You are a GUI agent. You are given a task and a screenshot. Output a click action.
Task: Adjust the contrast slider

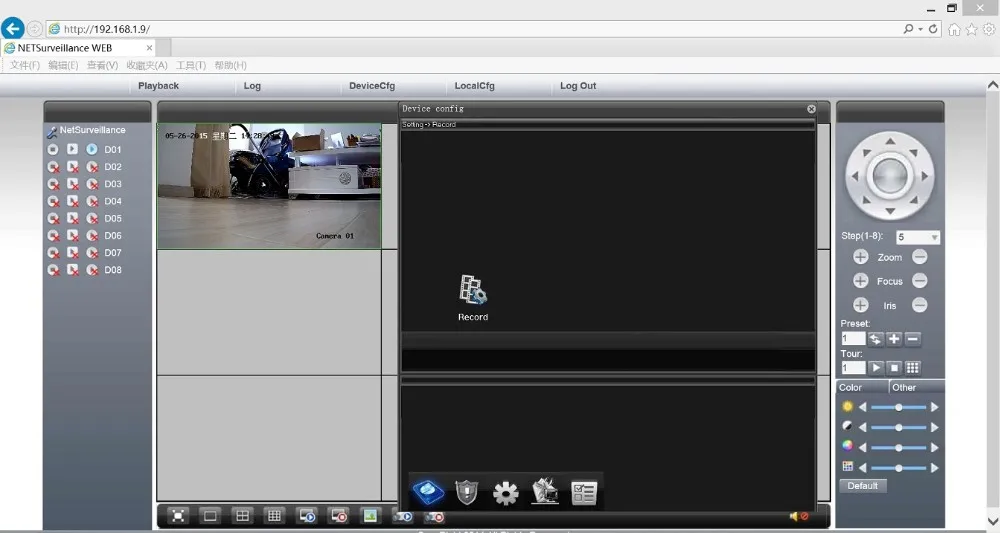click(x=899, y=428)
